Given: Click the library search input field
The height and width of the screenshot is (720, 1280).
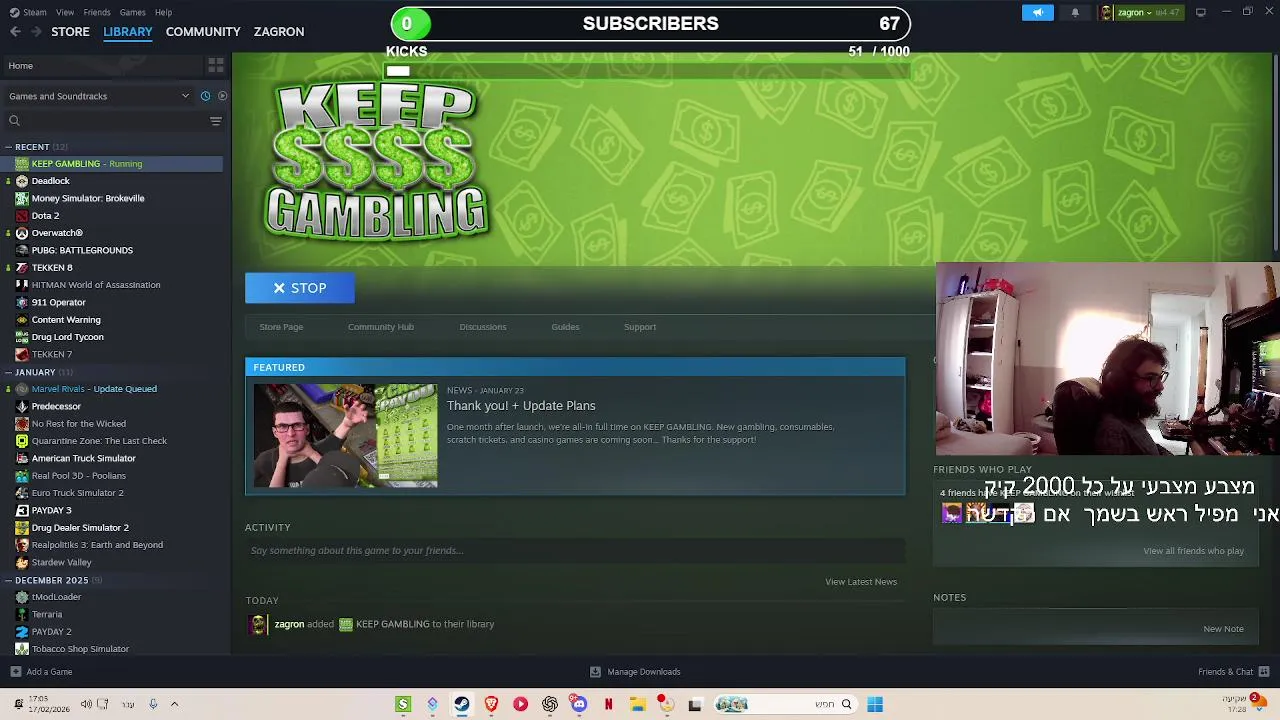Looking at the screenshot, I should click(113, 121).
